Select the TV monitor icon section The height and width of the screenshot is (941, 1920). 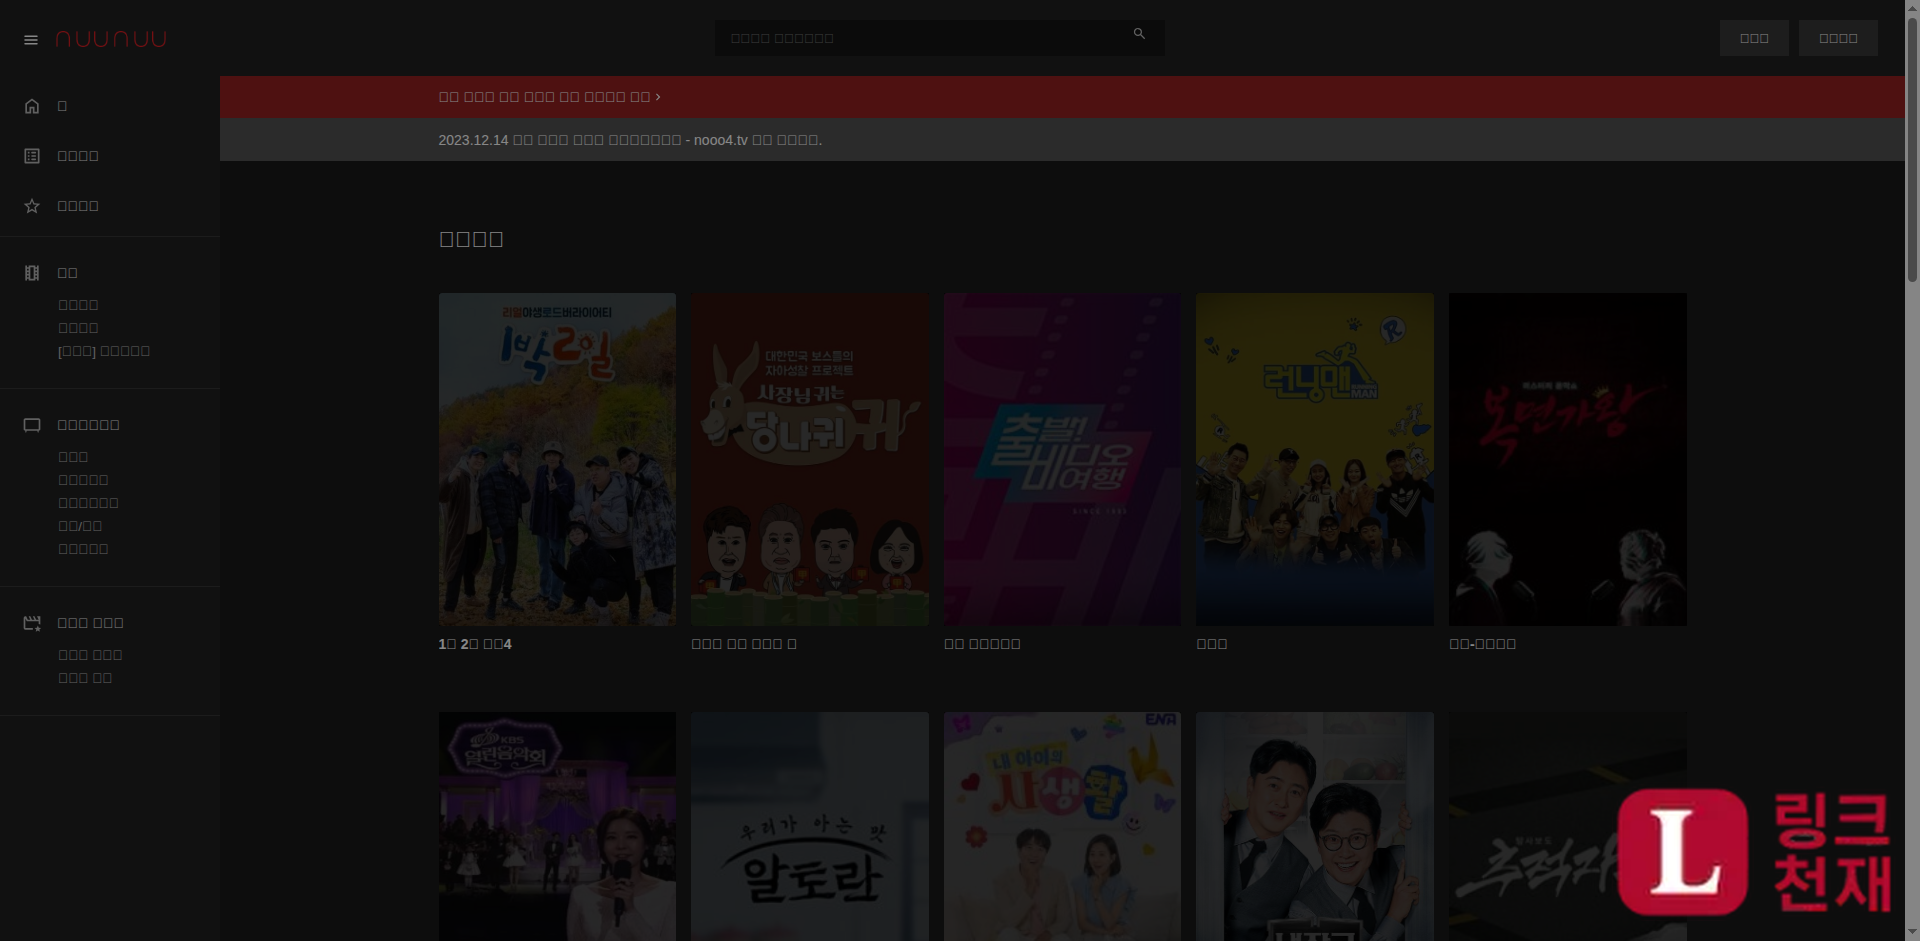pyautogui.click(x=32, y=425)
